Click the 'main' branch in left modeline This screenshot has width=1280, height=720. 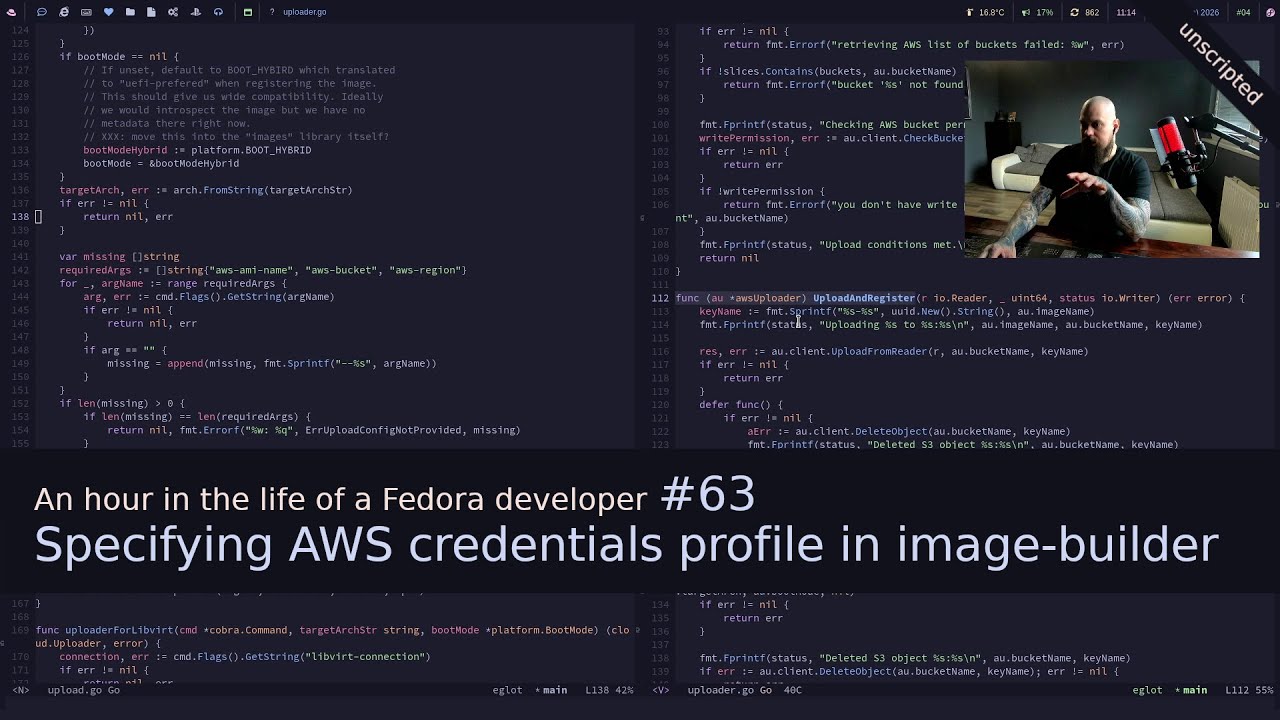tap(554, 690)
